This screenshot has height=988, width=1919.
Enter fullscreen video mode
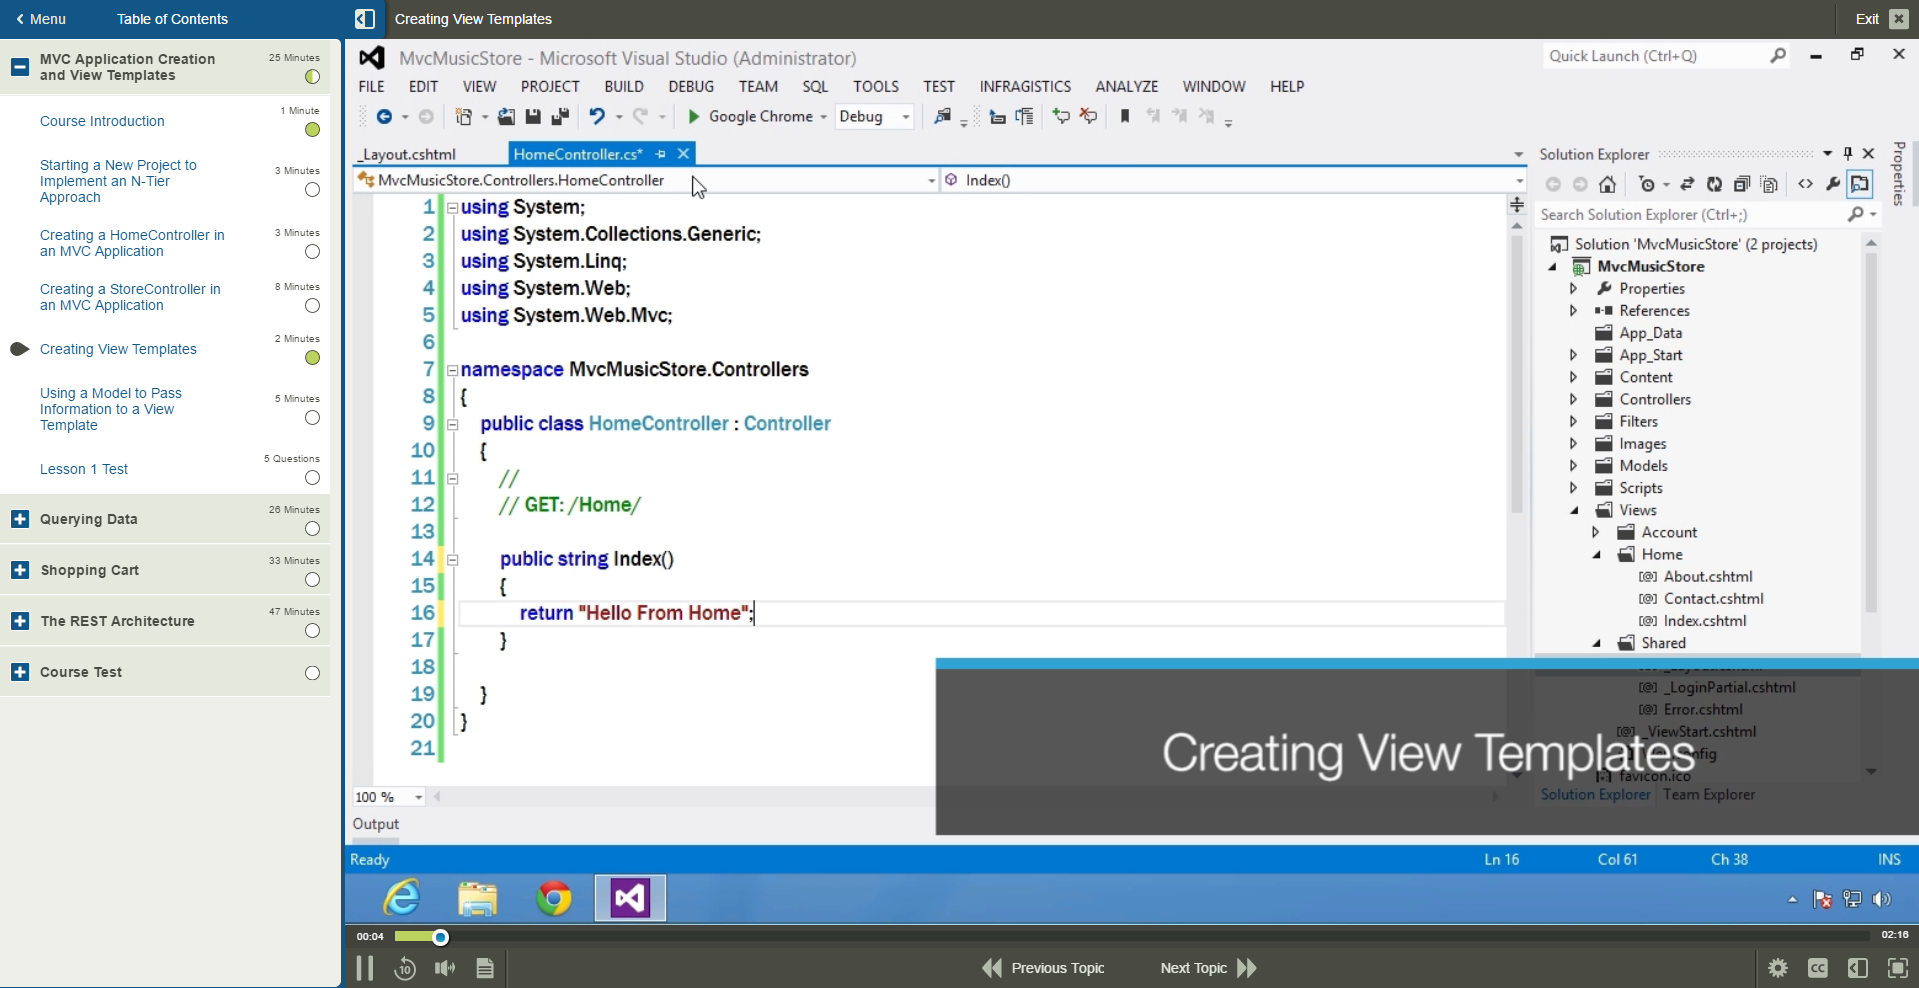(x=1897, y=968)
